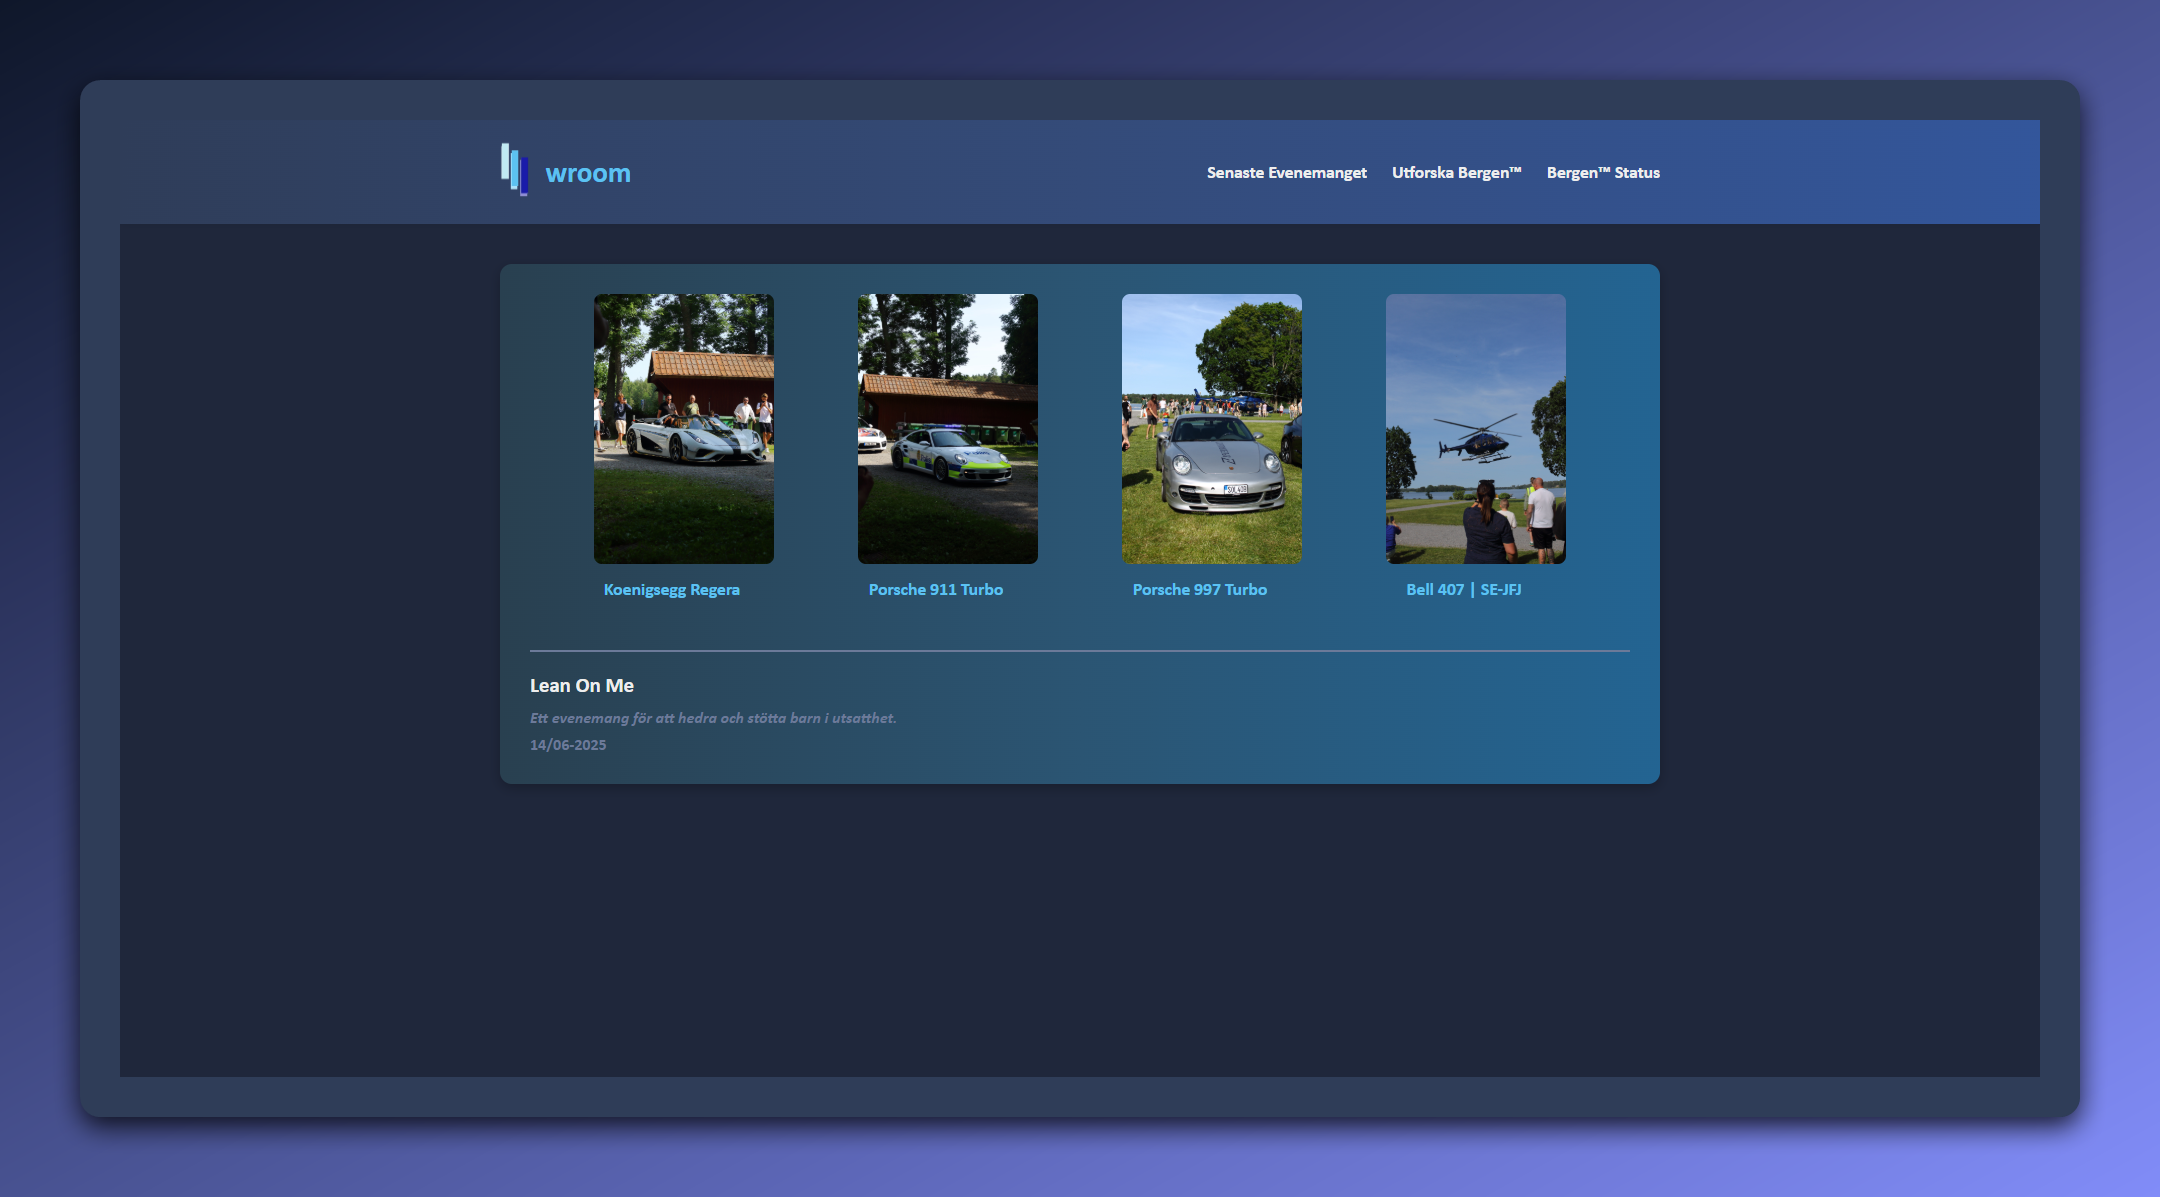Go to Bergen™ Status page
This screenshot has width=2160, height=1197.
pos(1602,173)
